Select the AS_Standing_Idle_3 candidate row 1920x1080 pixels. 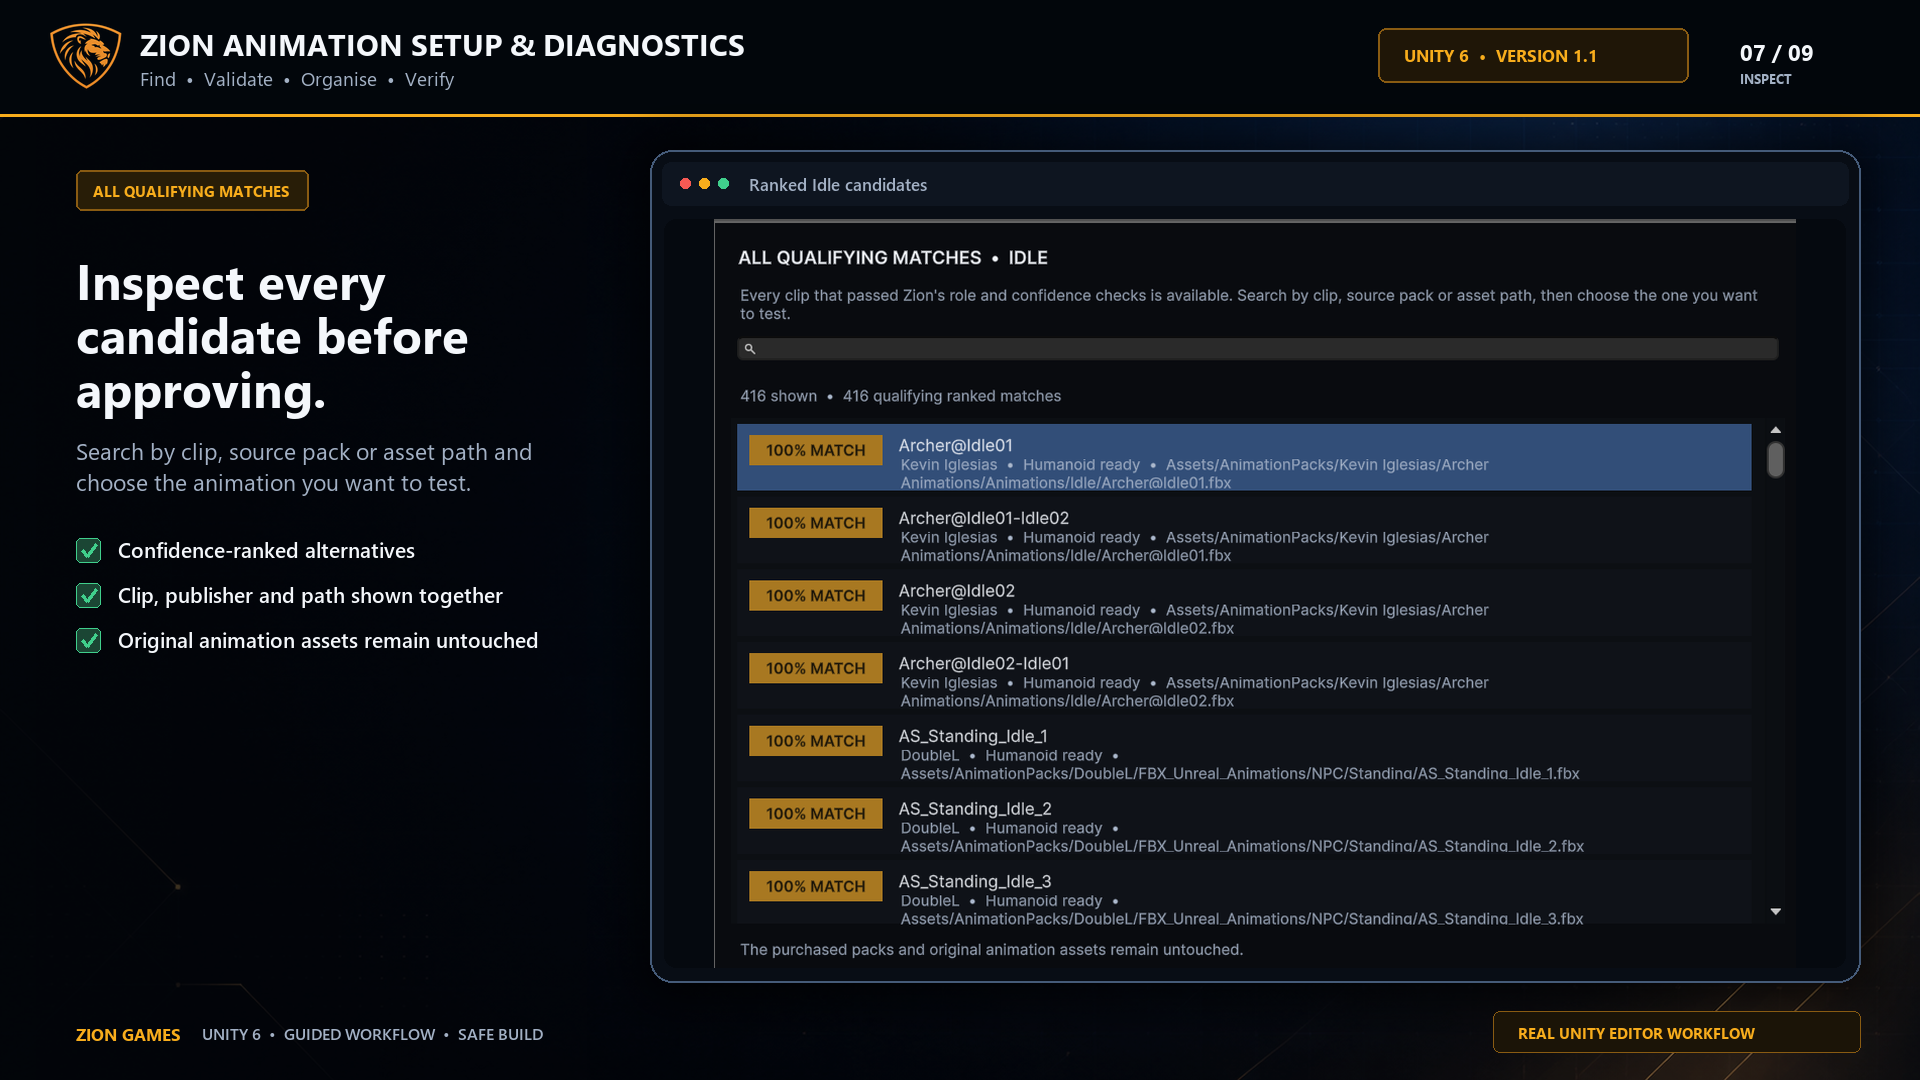point(1244,892)
